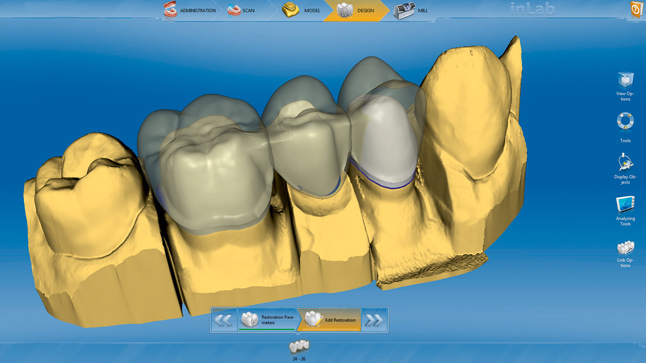Open View Options panel

click(625, 86)
